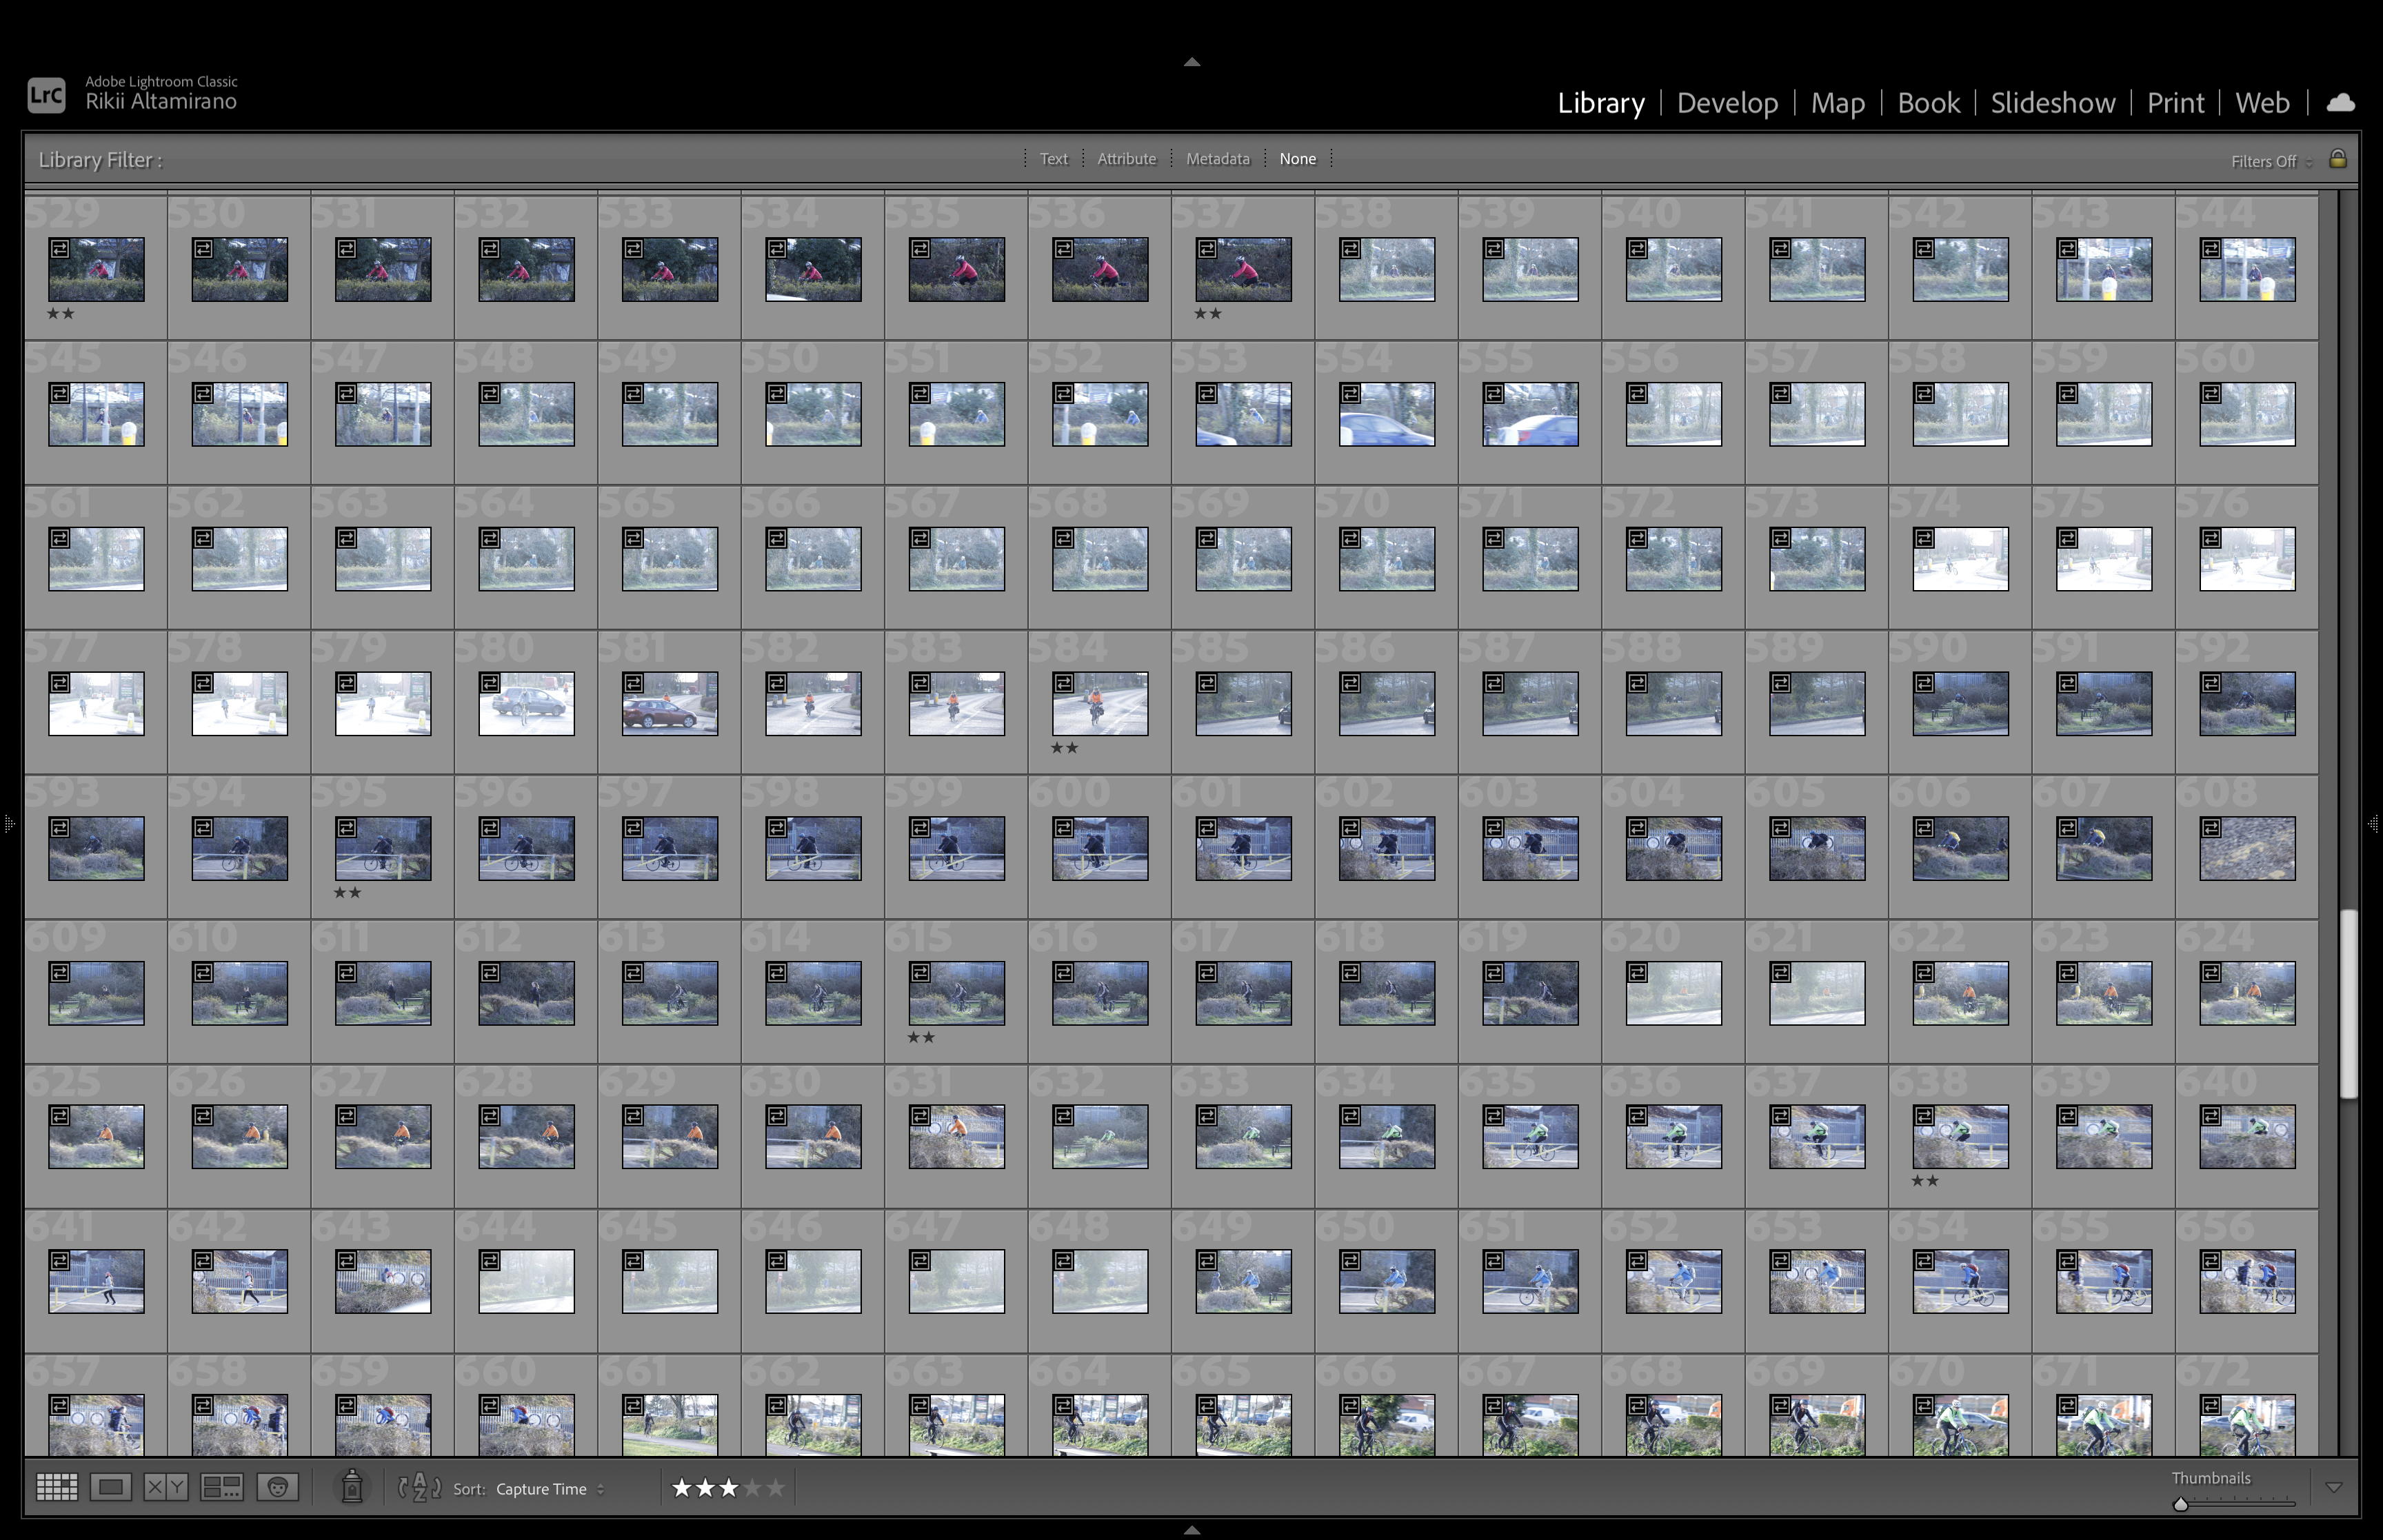Select photo thumbnail number 584
Screen dimensions: 2383x1540
1099,704
